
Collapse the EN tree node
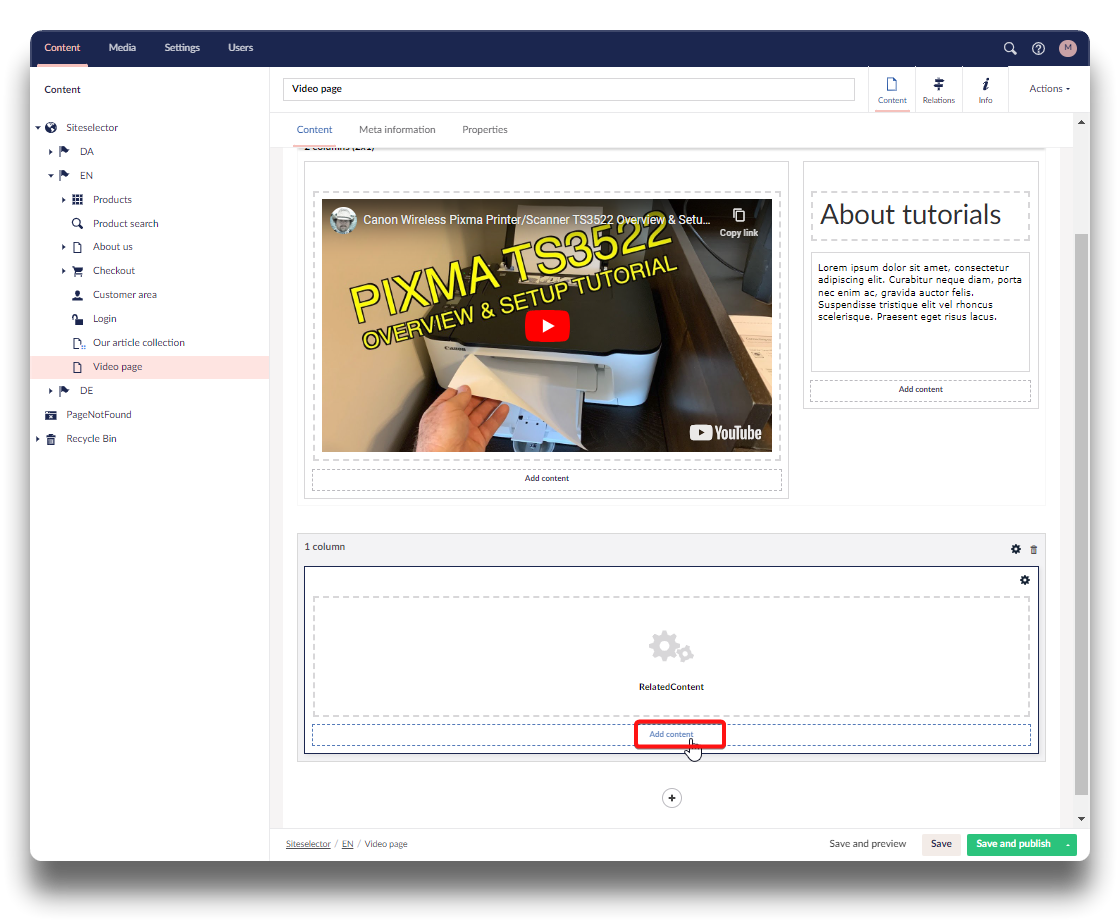51,176
